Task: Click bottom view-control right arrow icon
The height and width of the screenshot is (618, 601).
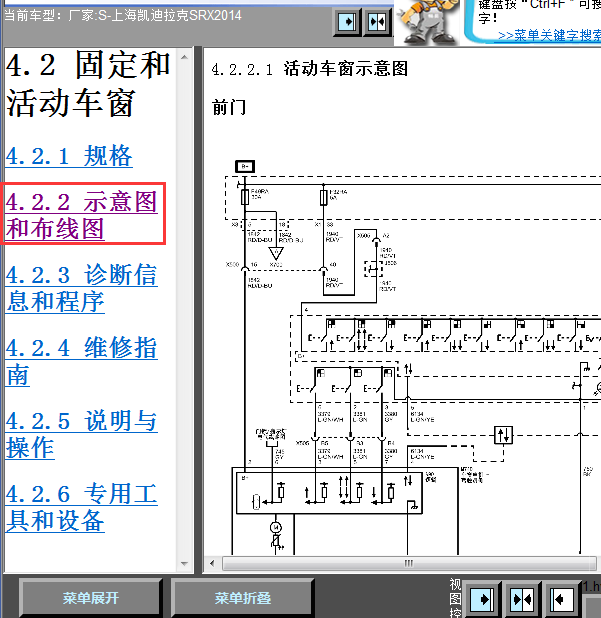Action: (x=482, y=599)
